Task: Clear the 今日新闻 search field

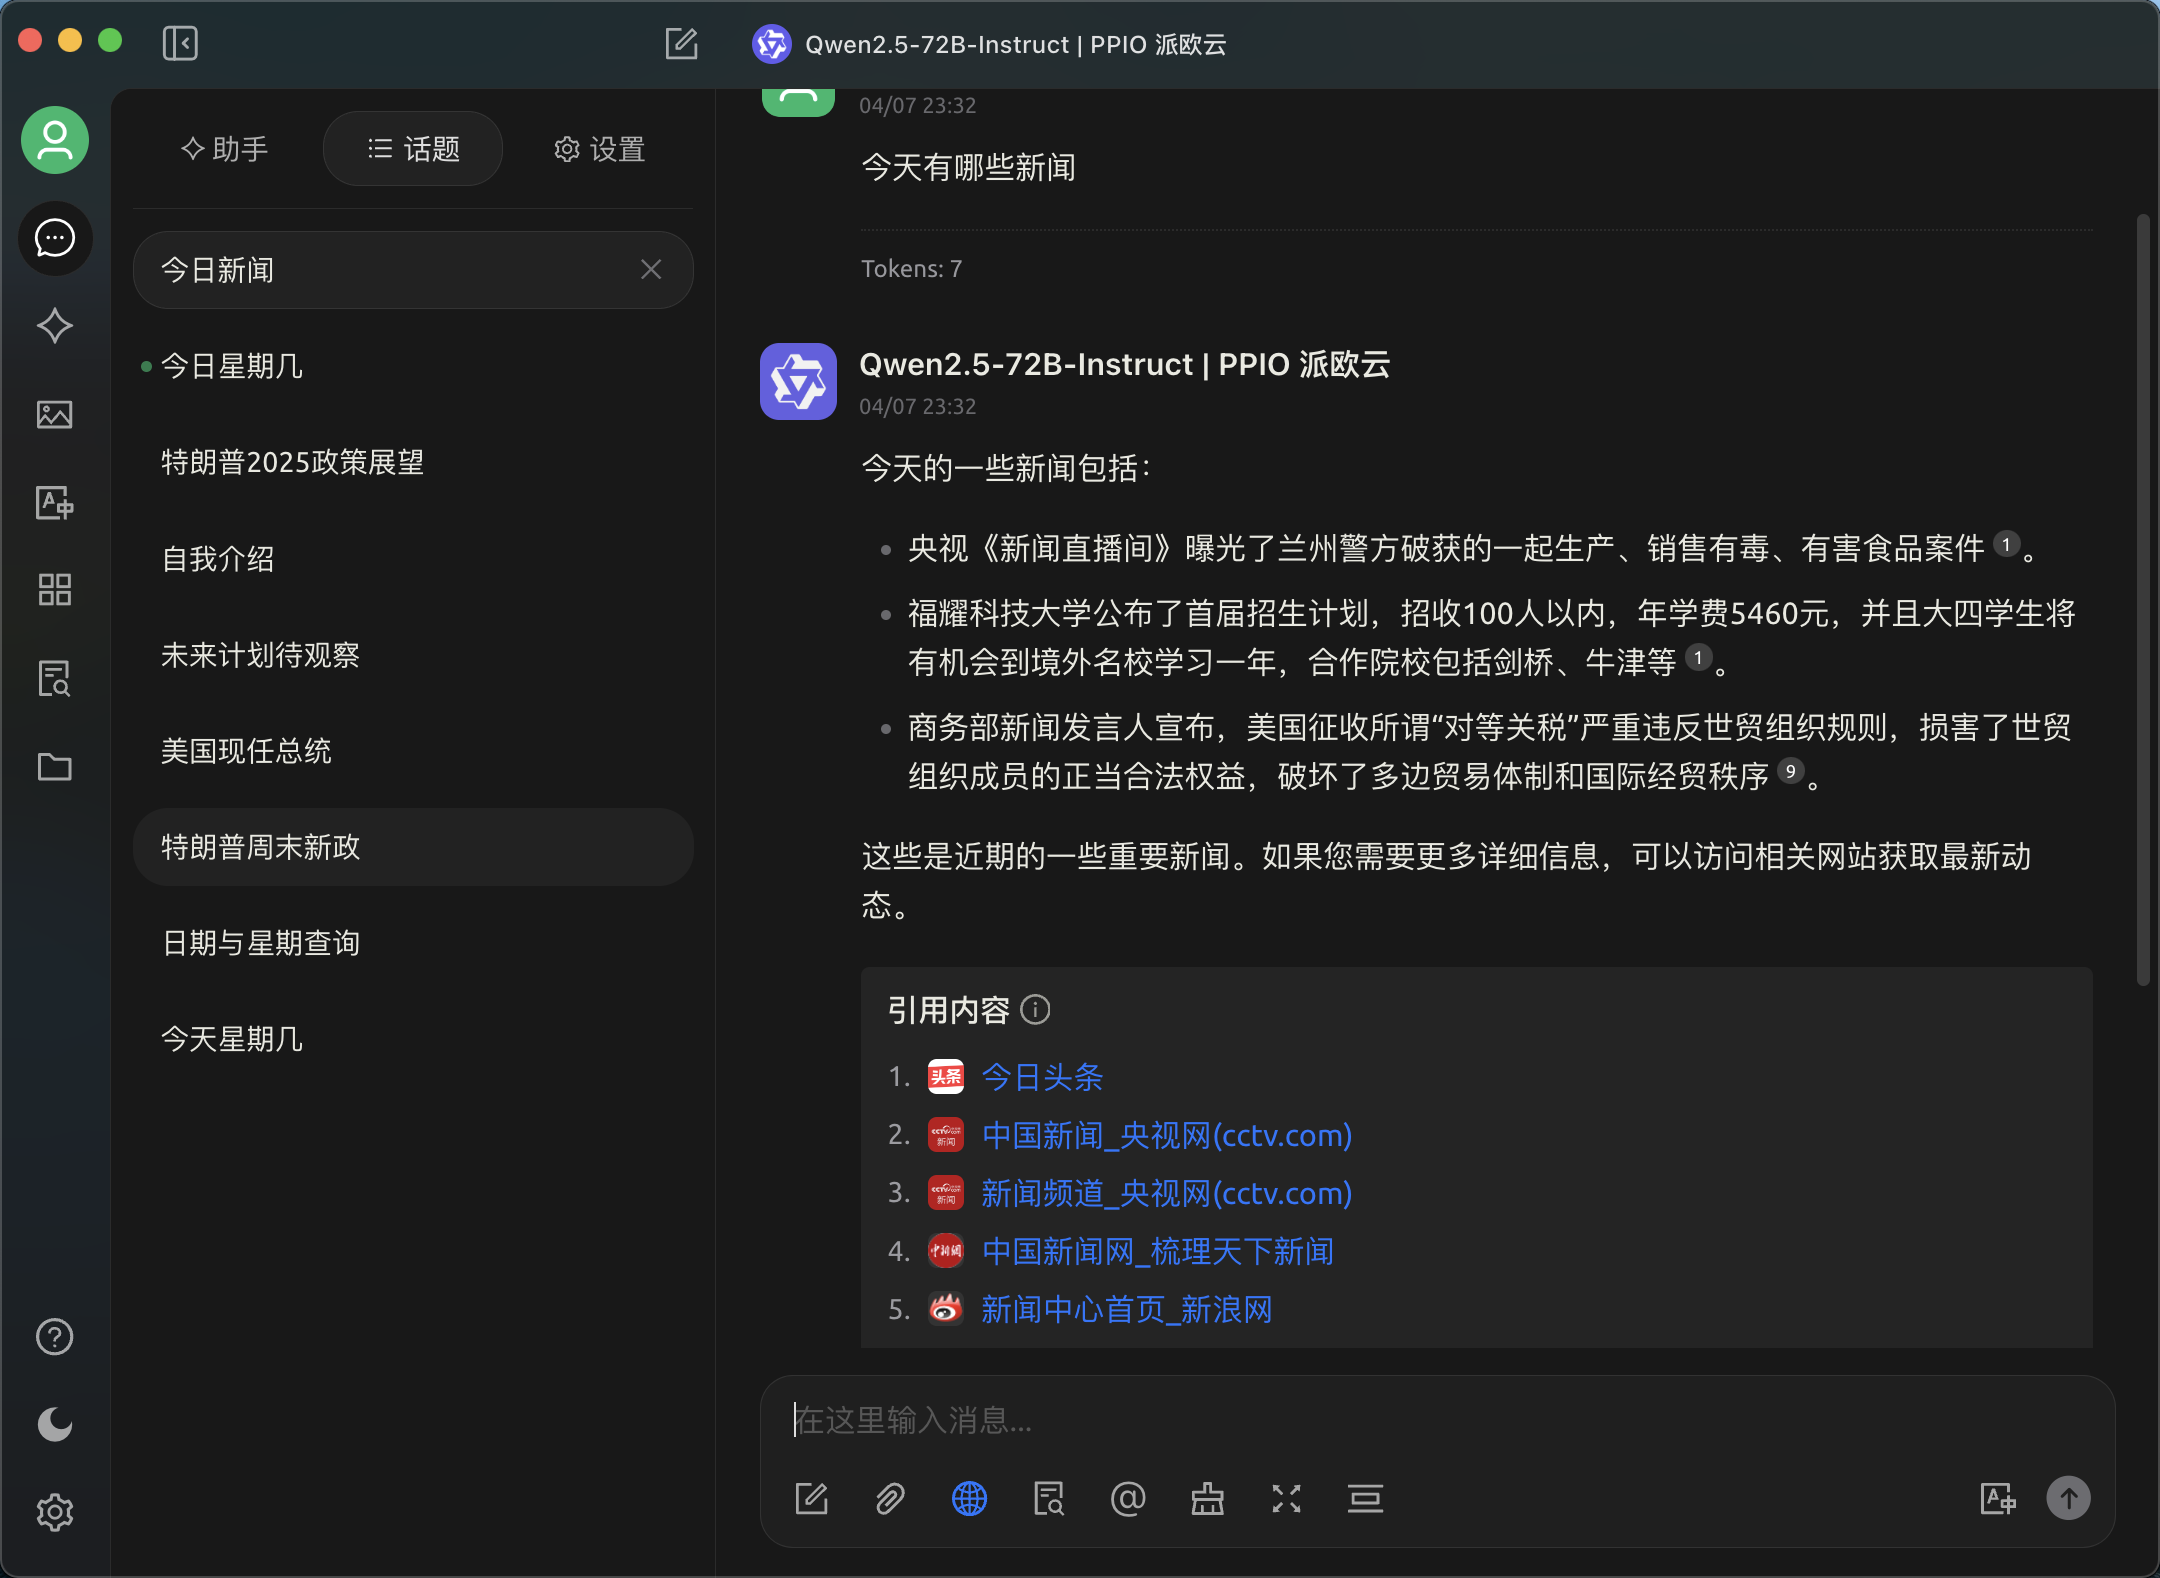Action: click(651, 269)
